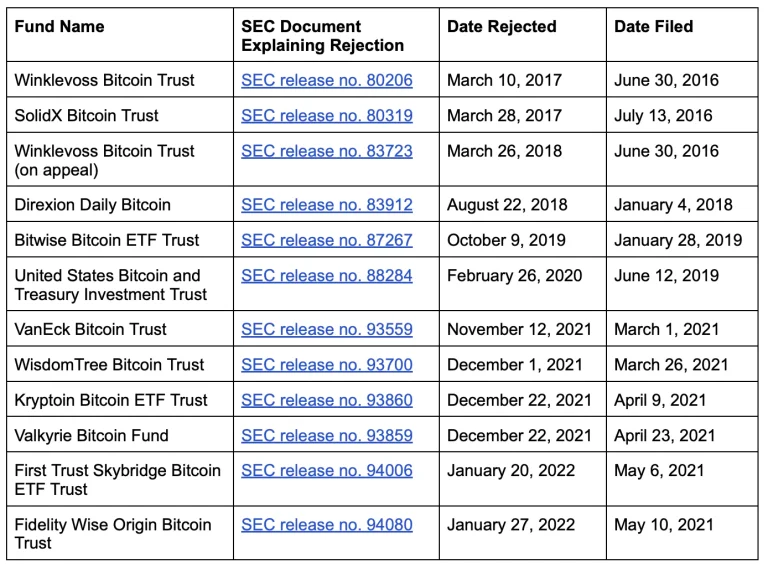Select the SEC Document Explaining Rejection header
Viewport: 768px width, 568px height.
click(322, 36)
